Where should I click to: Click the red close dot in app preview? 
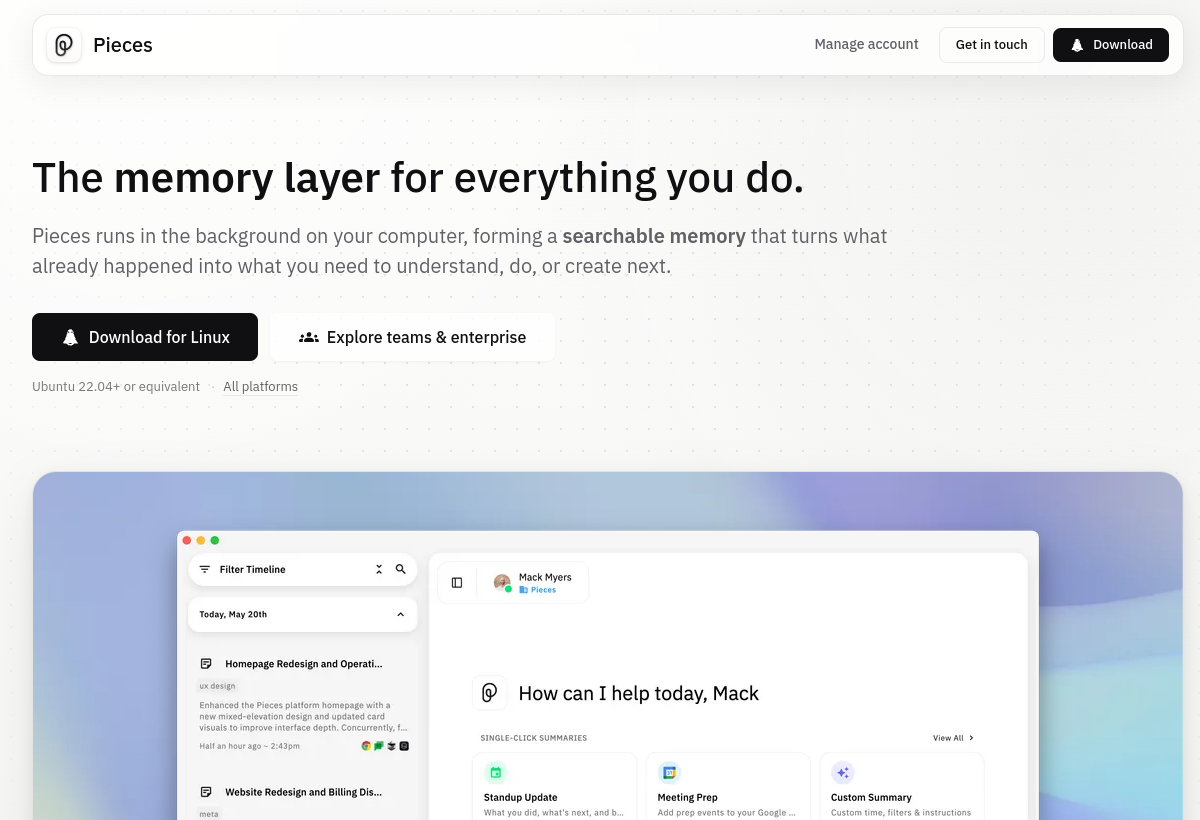click(187, 540)
